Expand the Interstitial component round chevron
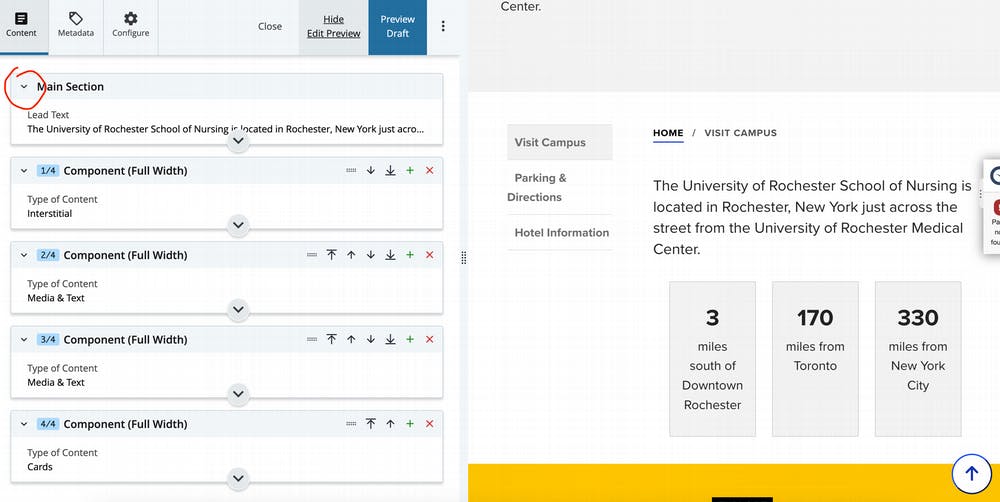The image size is (1000, 502). click(238, 225)
